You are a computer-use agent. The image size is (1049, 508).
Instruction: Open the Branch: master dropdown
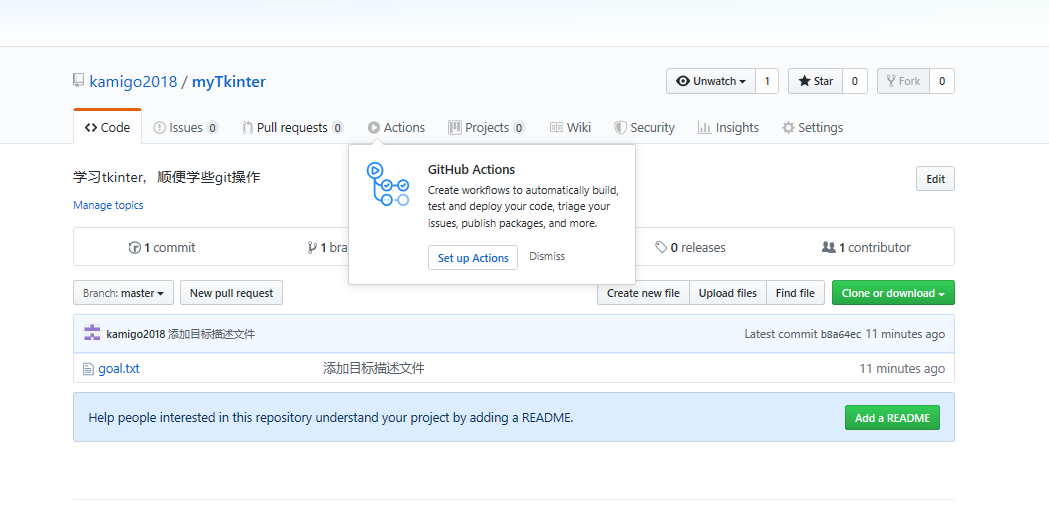[124, 292]
